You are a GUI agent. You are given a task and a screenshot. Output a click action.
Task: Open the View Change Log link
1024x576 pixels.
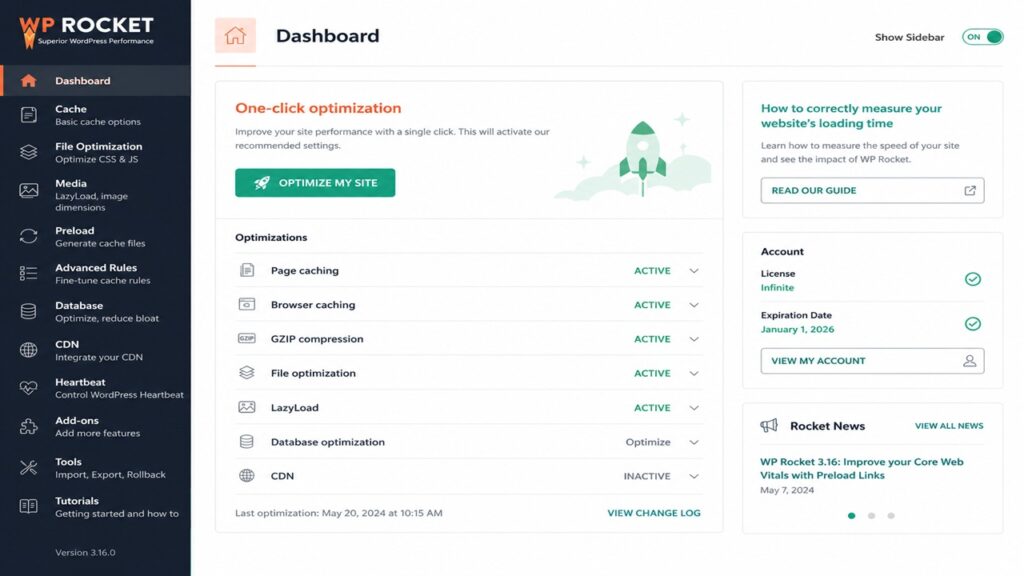tap(654, 513)
